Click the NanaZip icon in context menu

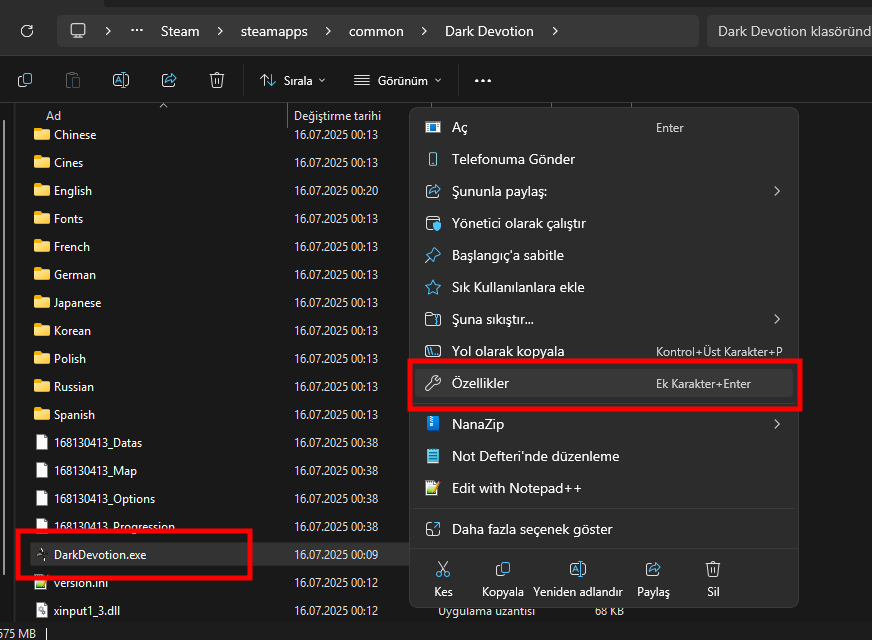point(433,424)
